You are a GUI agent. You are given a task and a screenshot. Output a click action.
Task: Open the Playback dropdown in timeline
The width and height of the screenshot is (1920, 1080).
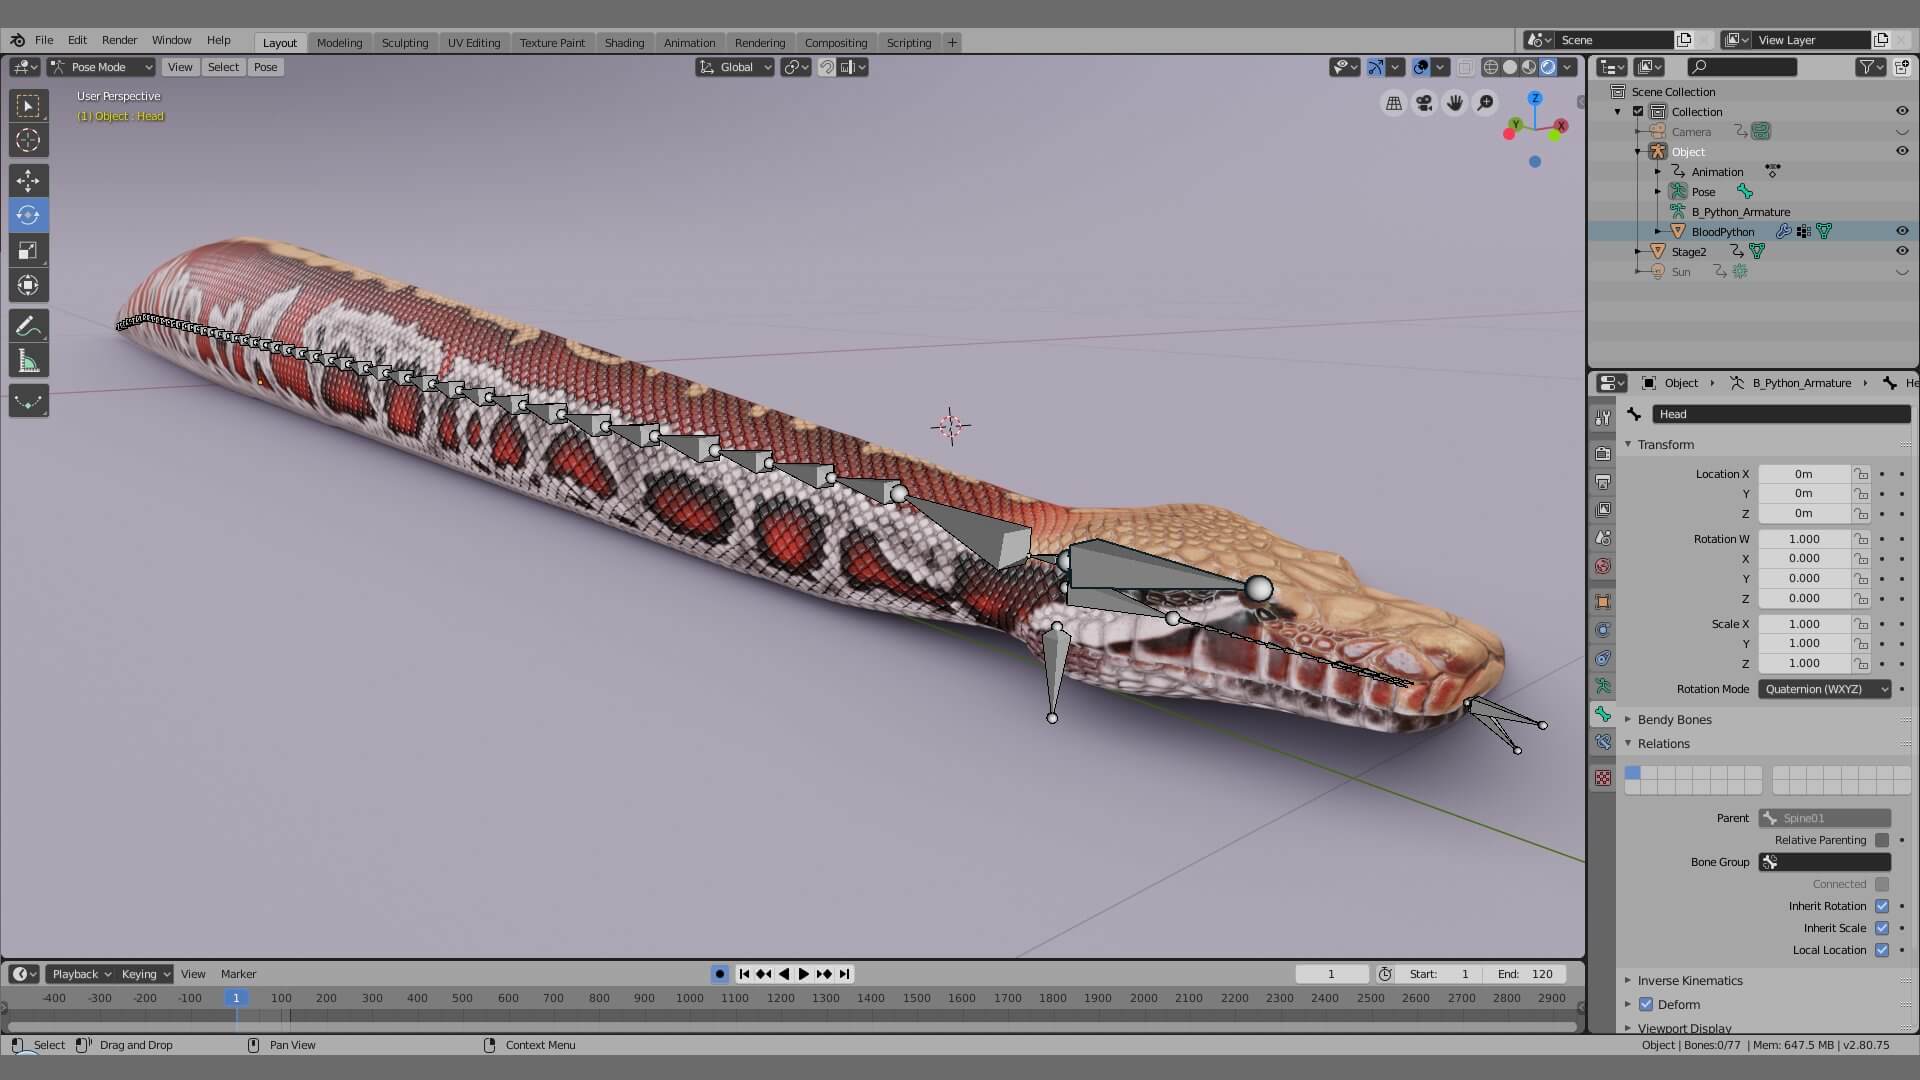[80, 974]
